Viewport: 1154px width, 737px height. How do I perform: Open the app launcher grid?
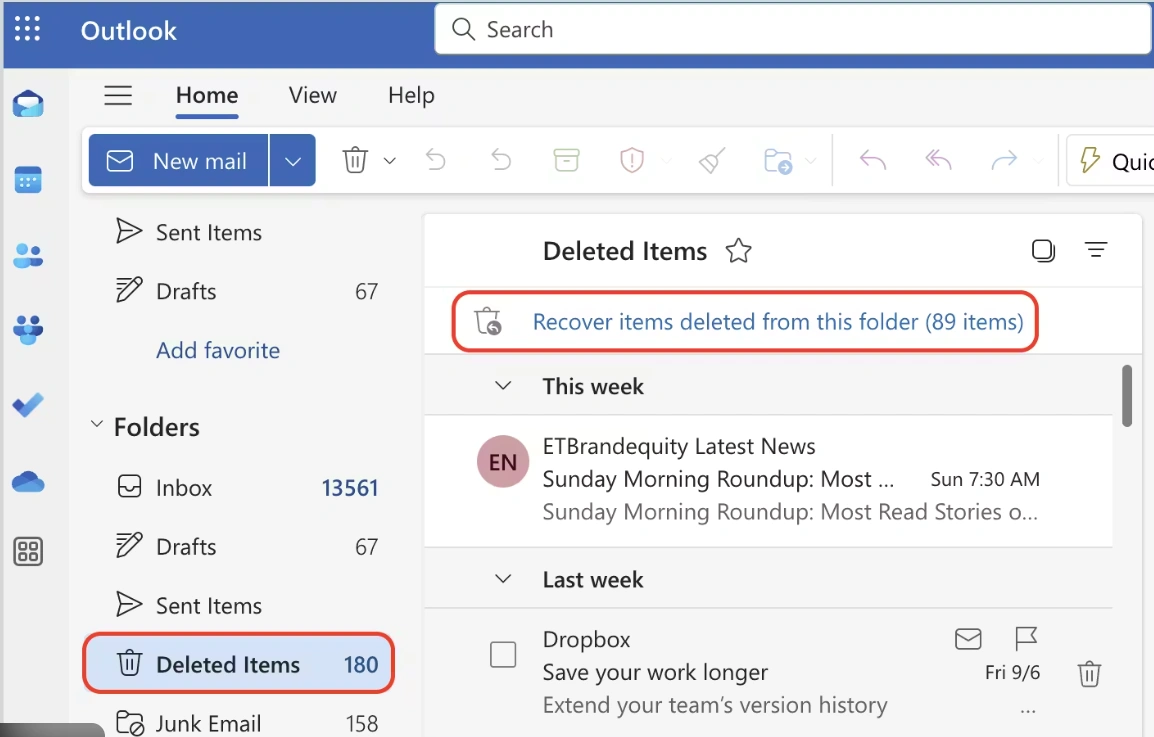(27, 29)
